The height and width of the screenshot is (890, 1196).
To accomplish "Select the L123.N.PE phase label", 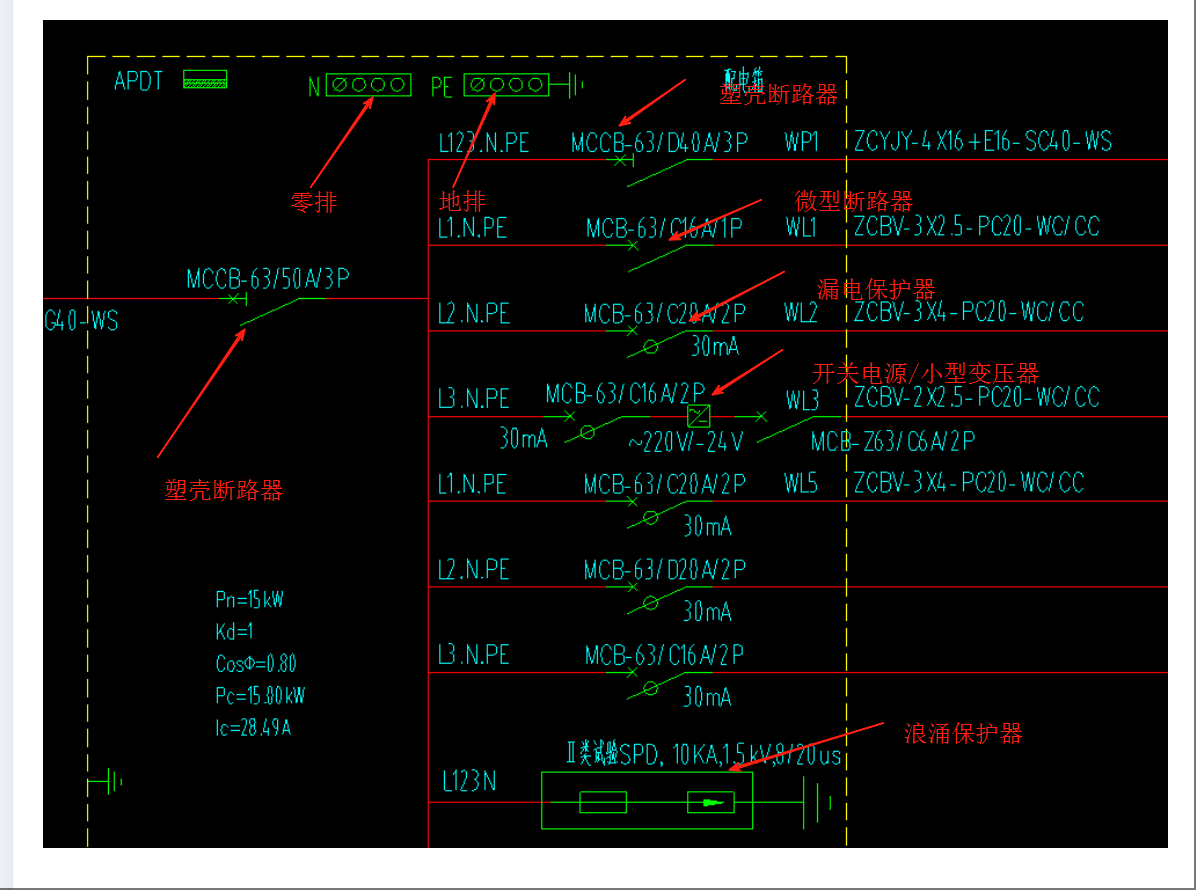I will point(484,143).
